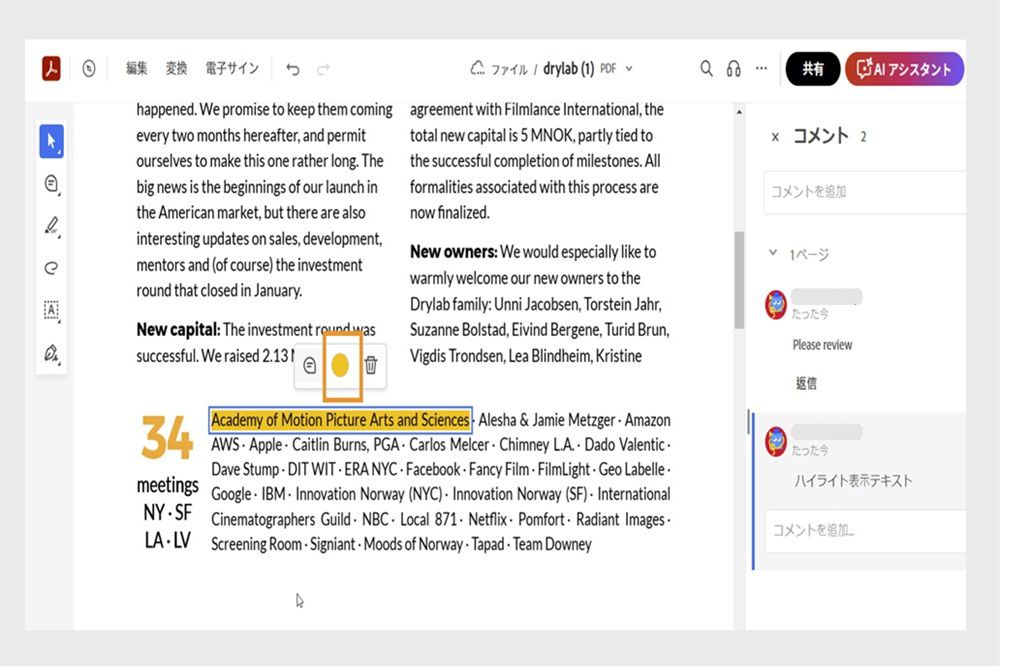Select the selection arrow tool
The image size is (1032, 666).
tap(51, 141)
